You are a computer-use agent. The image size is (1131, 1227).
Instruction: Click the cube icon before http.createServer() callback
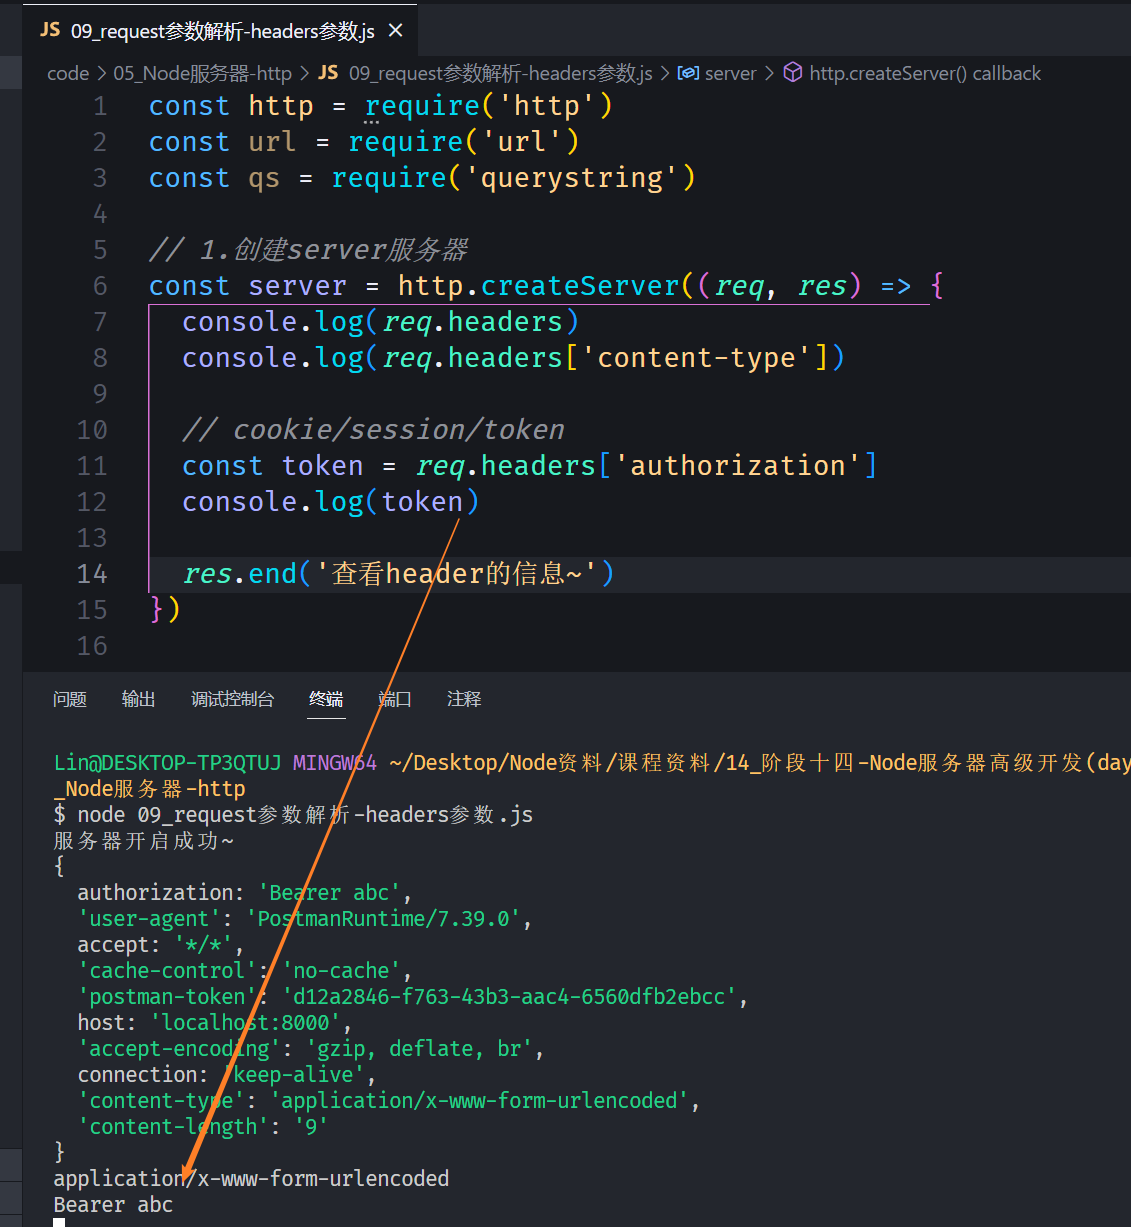[792, 73]
